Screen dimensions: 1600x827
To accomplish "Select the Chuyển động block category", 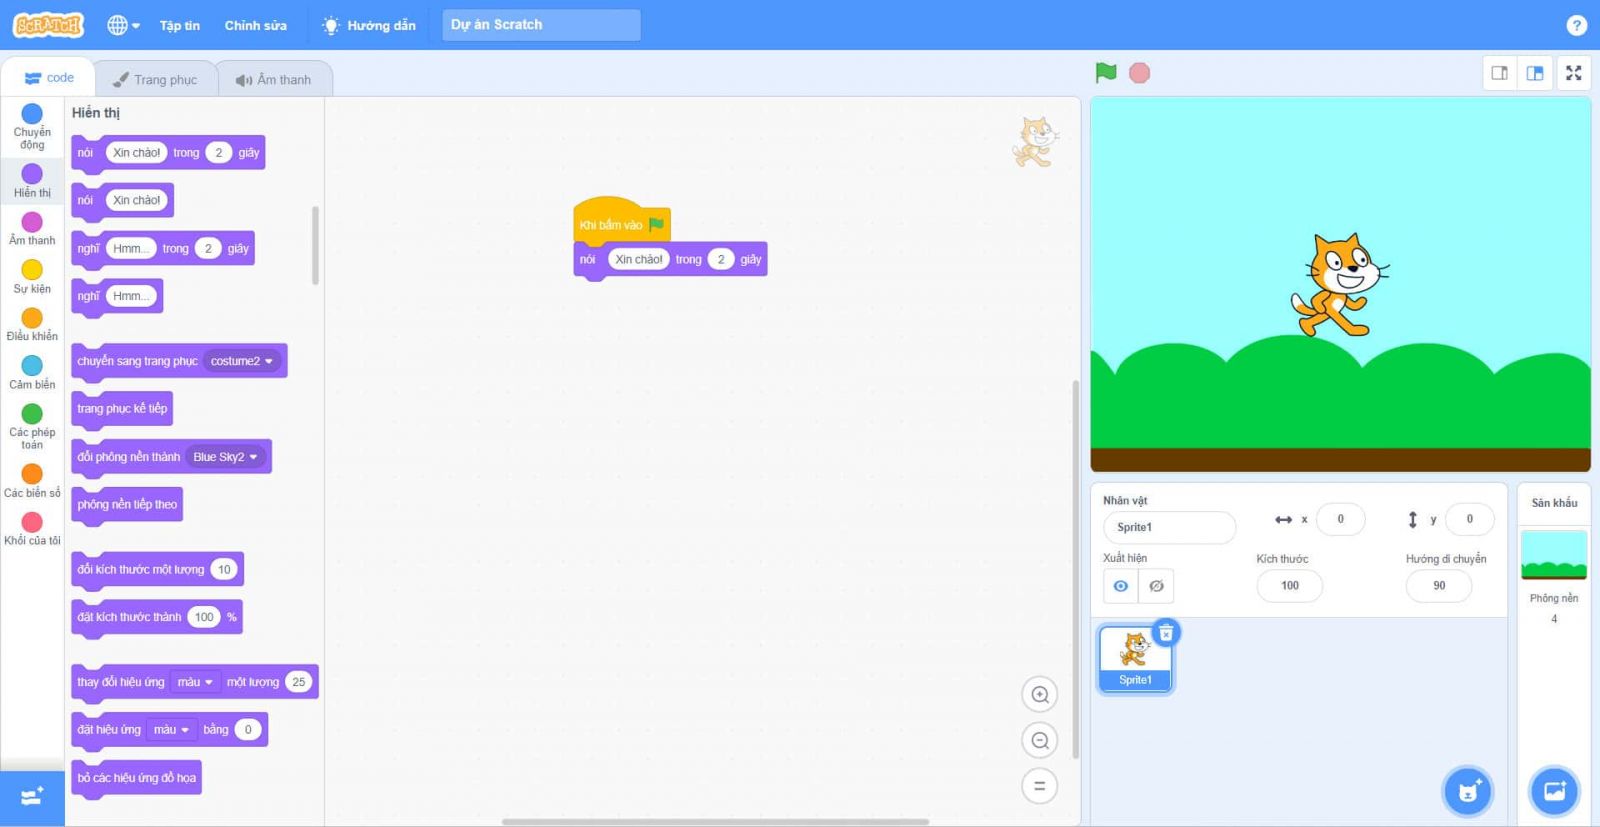I will [x=32, y=127].
